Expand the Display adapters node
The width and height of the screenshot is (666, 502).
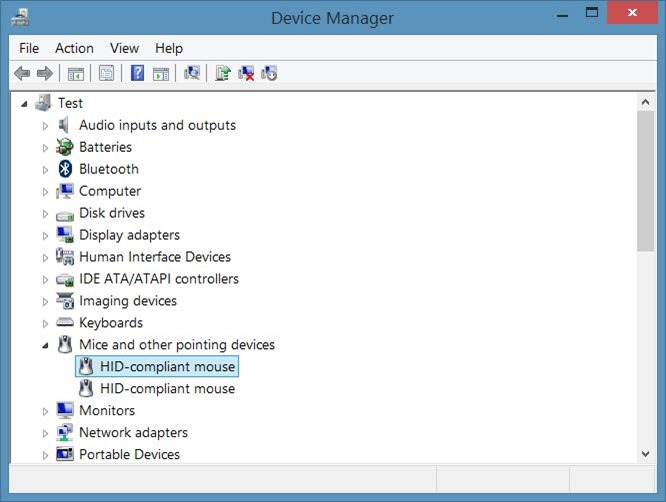click(45, 235)
